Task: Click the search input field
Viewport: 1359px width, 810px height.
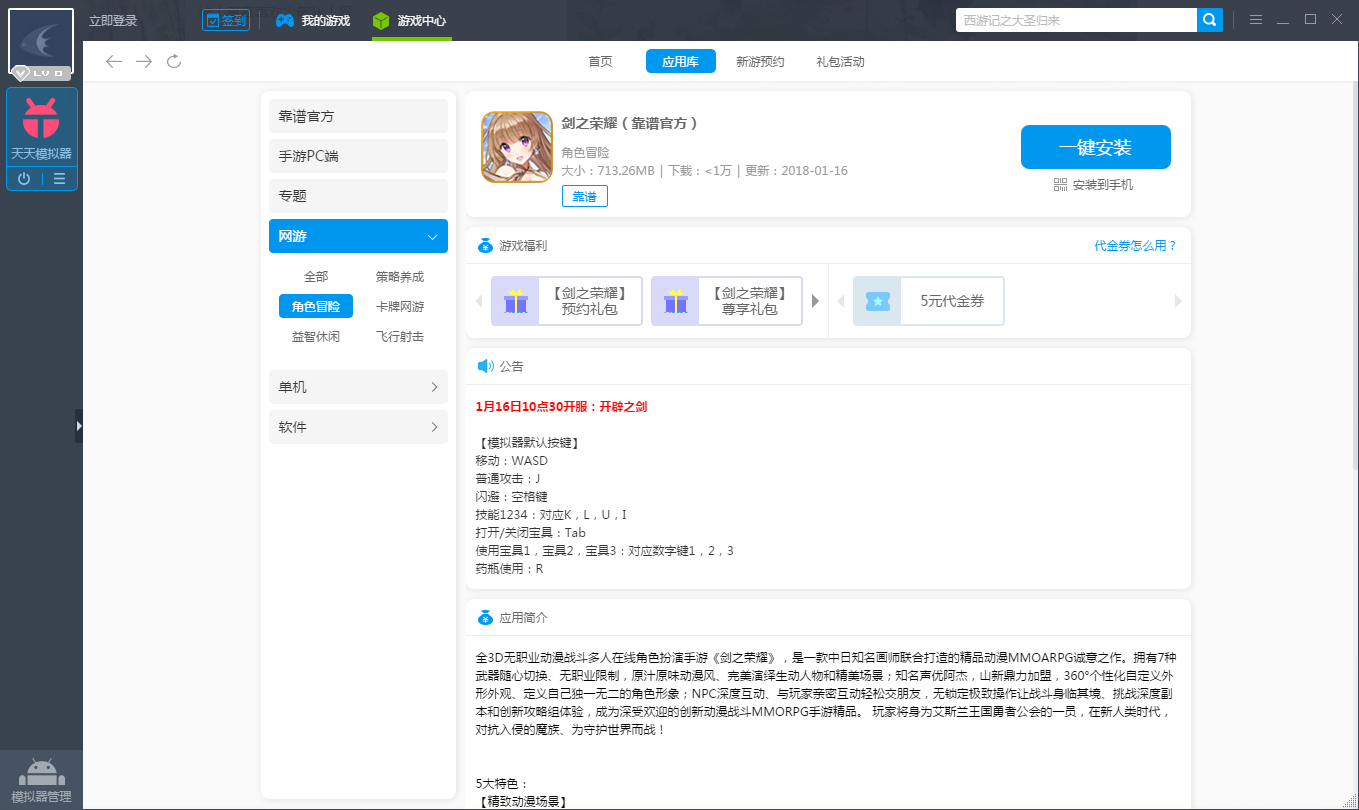Action: [x=1076, y=20]
